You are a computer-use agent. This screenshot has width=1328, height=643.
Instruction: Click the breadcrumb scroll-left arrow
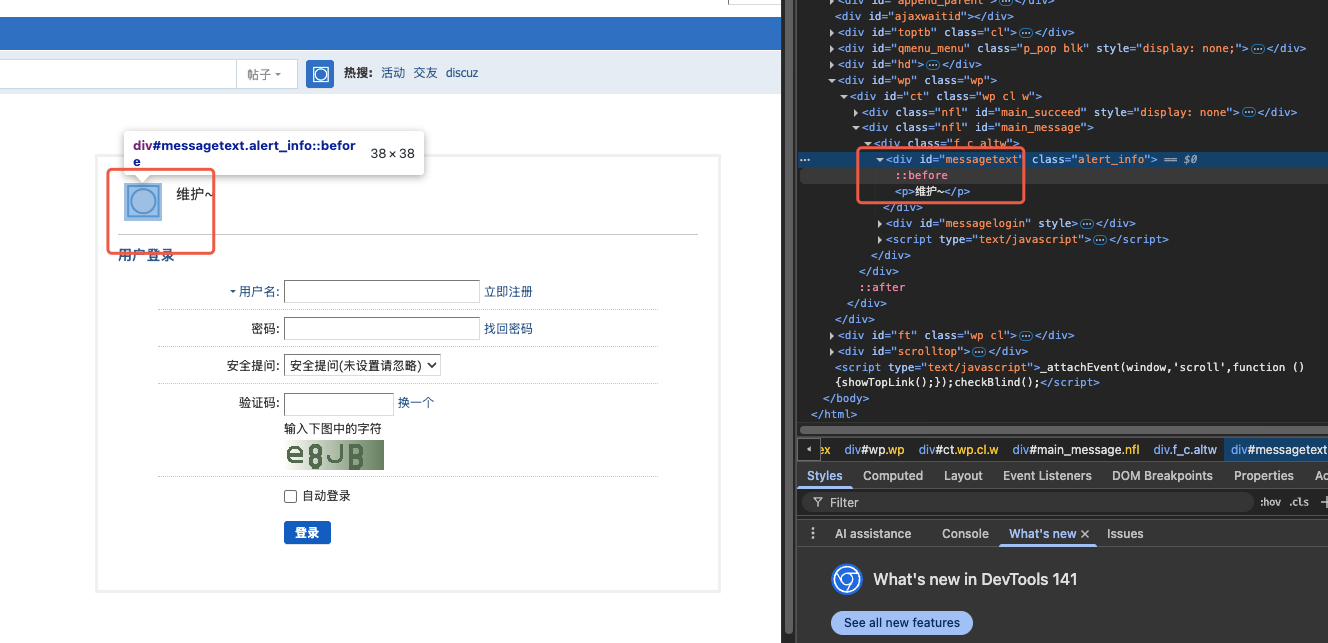coord(807,450)
